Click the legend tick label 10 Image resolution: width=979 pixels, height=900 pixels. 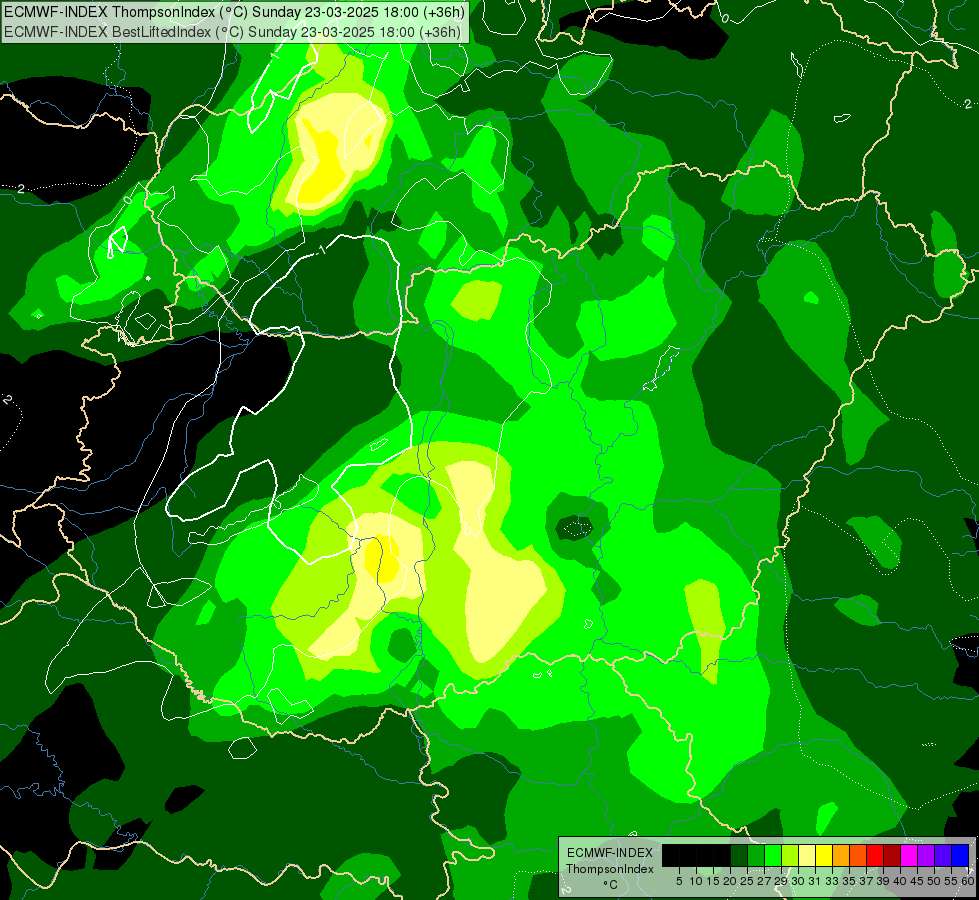pyautogui.click(x=696, y=881)
